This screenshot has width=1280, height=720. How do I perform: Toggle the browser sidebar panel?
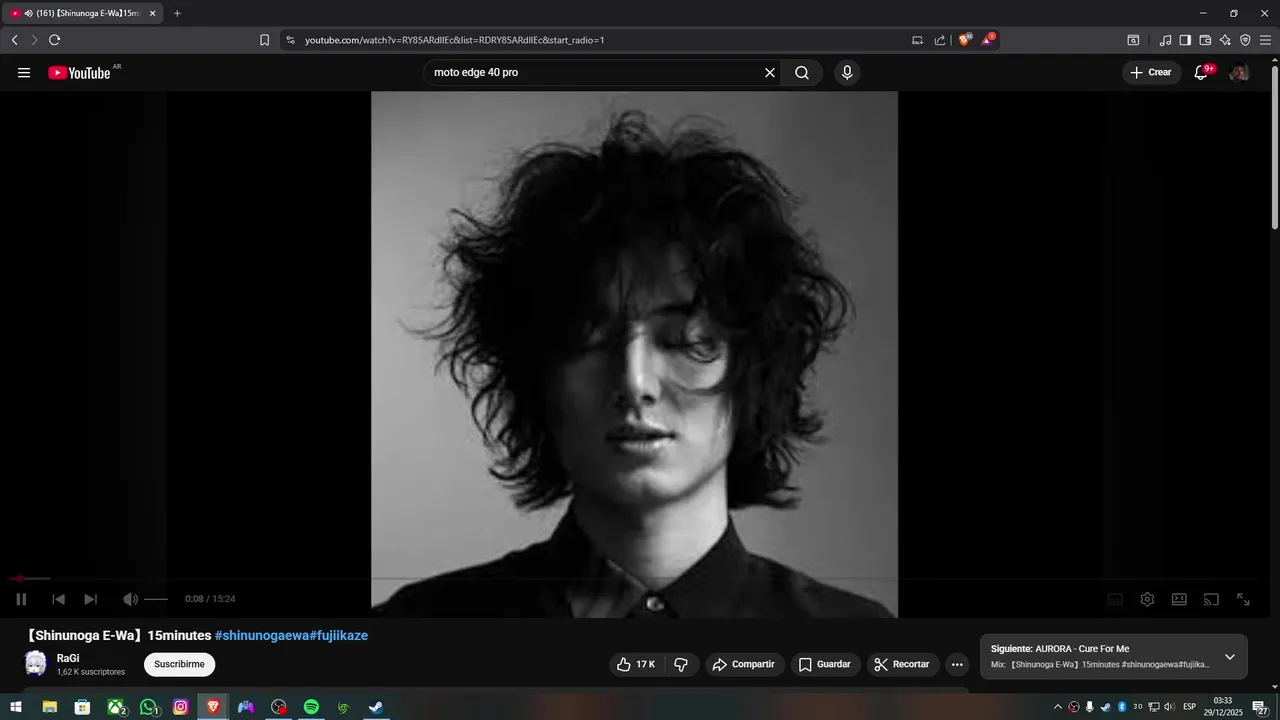1185,40
